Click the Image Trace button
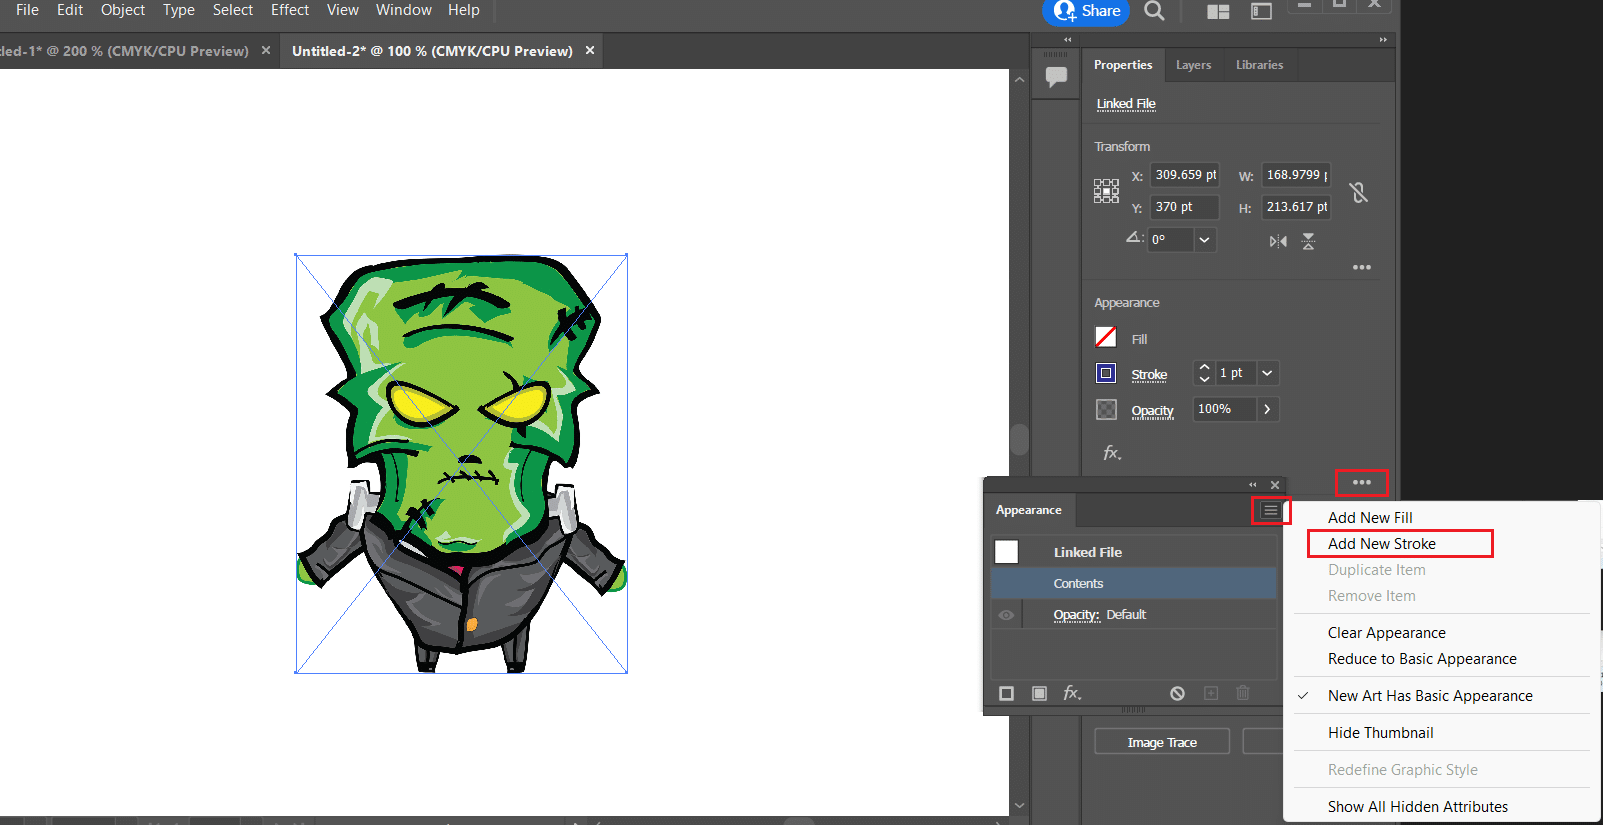Image resolution: width=1603 pixels, height=825 pixels. [1162, 742]
